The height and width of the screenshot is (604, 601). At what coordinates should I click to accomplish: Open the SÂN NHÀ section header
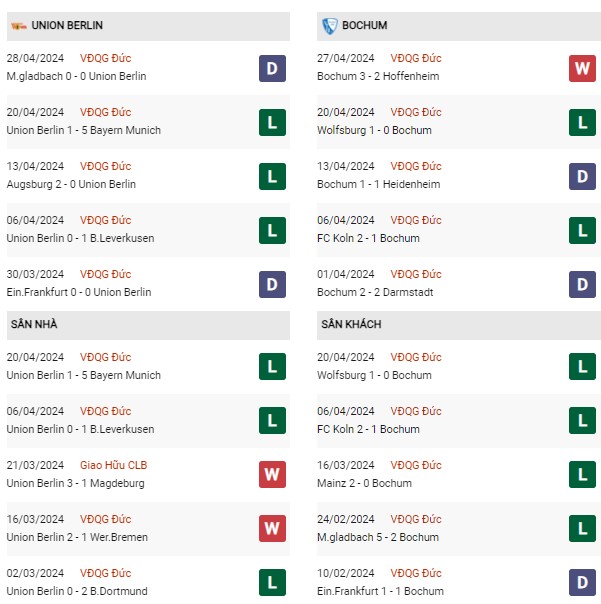pos(148,325)
